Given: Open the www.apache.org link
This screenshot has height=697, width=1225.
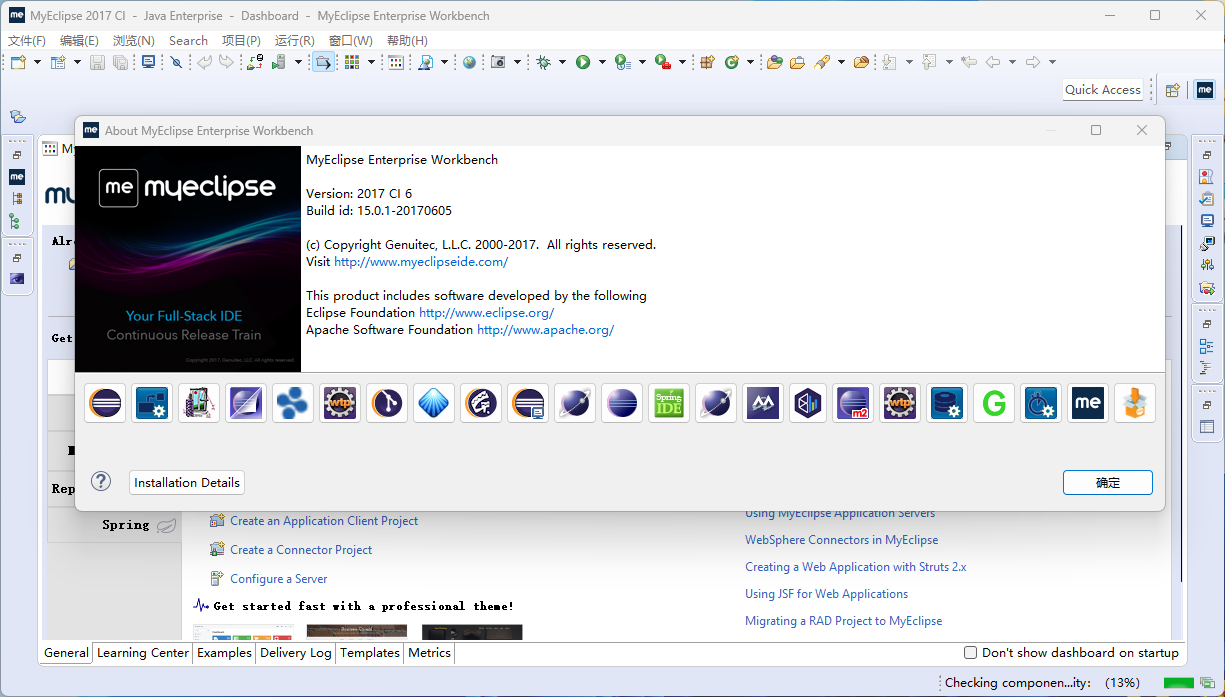Looking at the screenshot, I should point(545,330).
